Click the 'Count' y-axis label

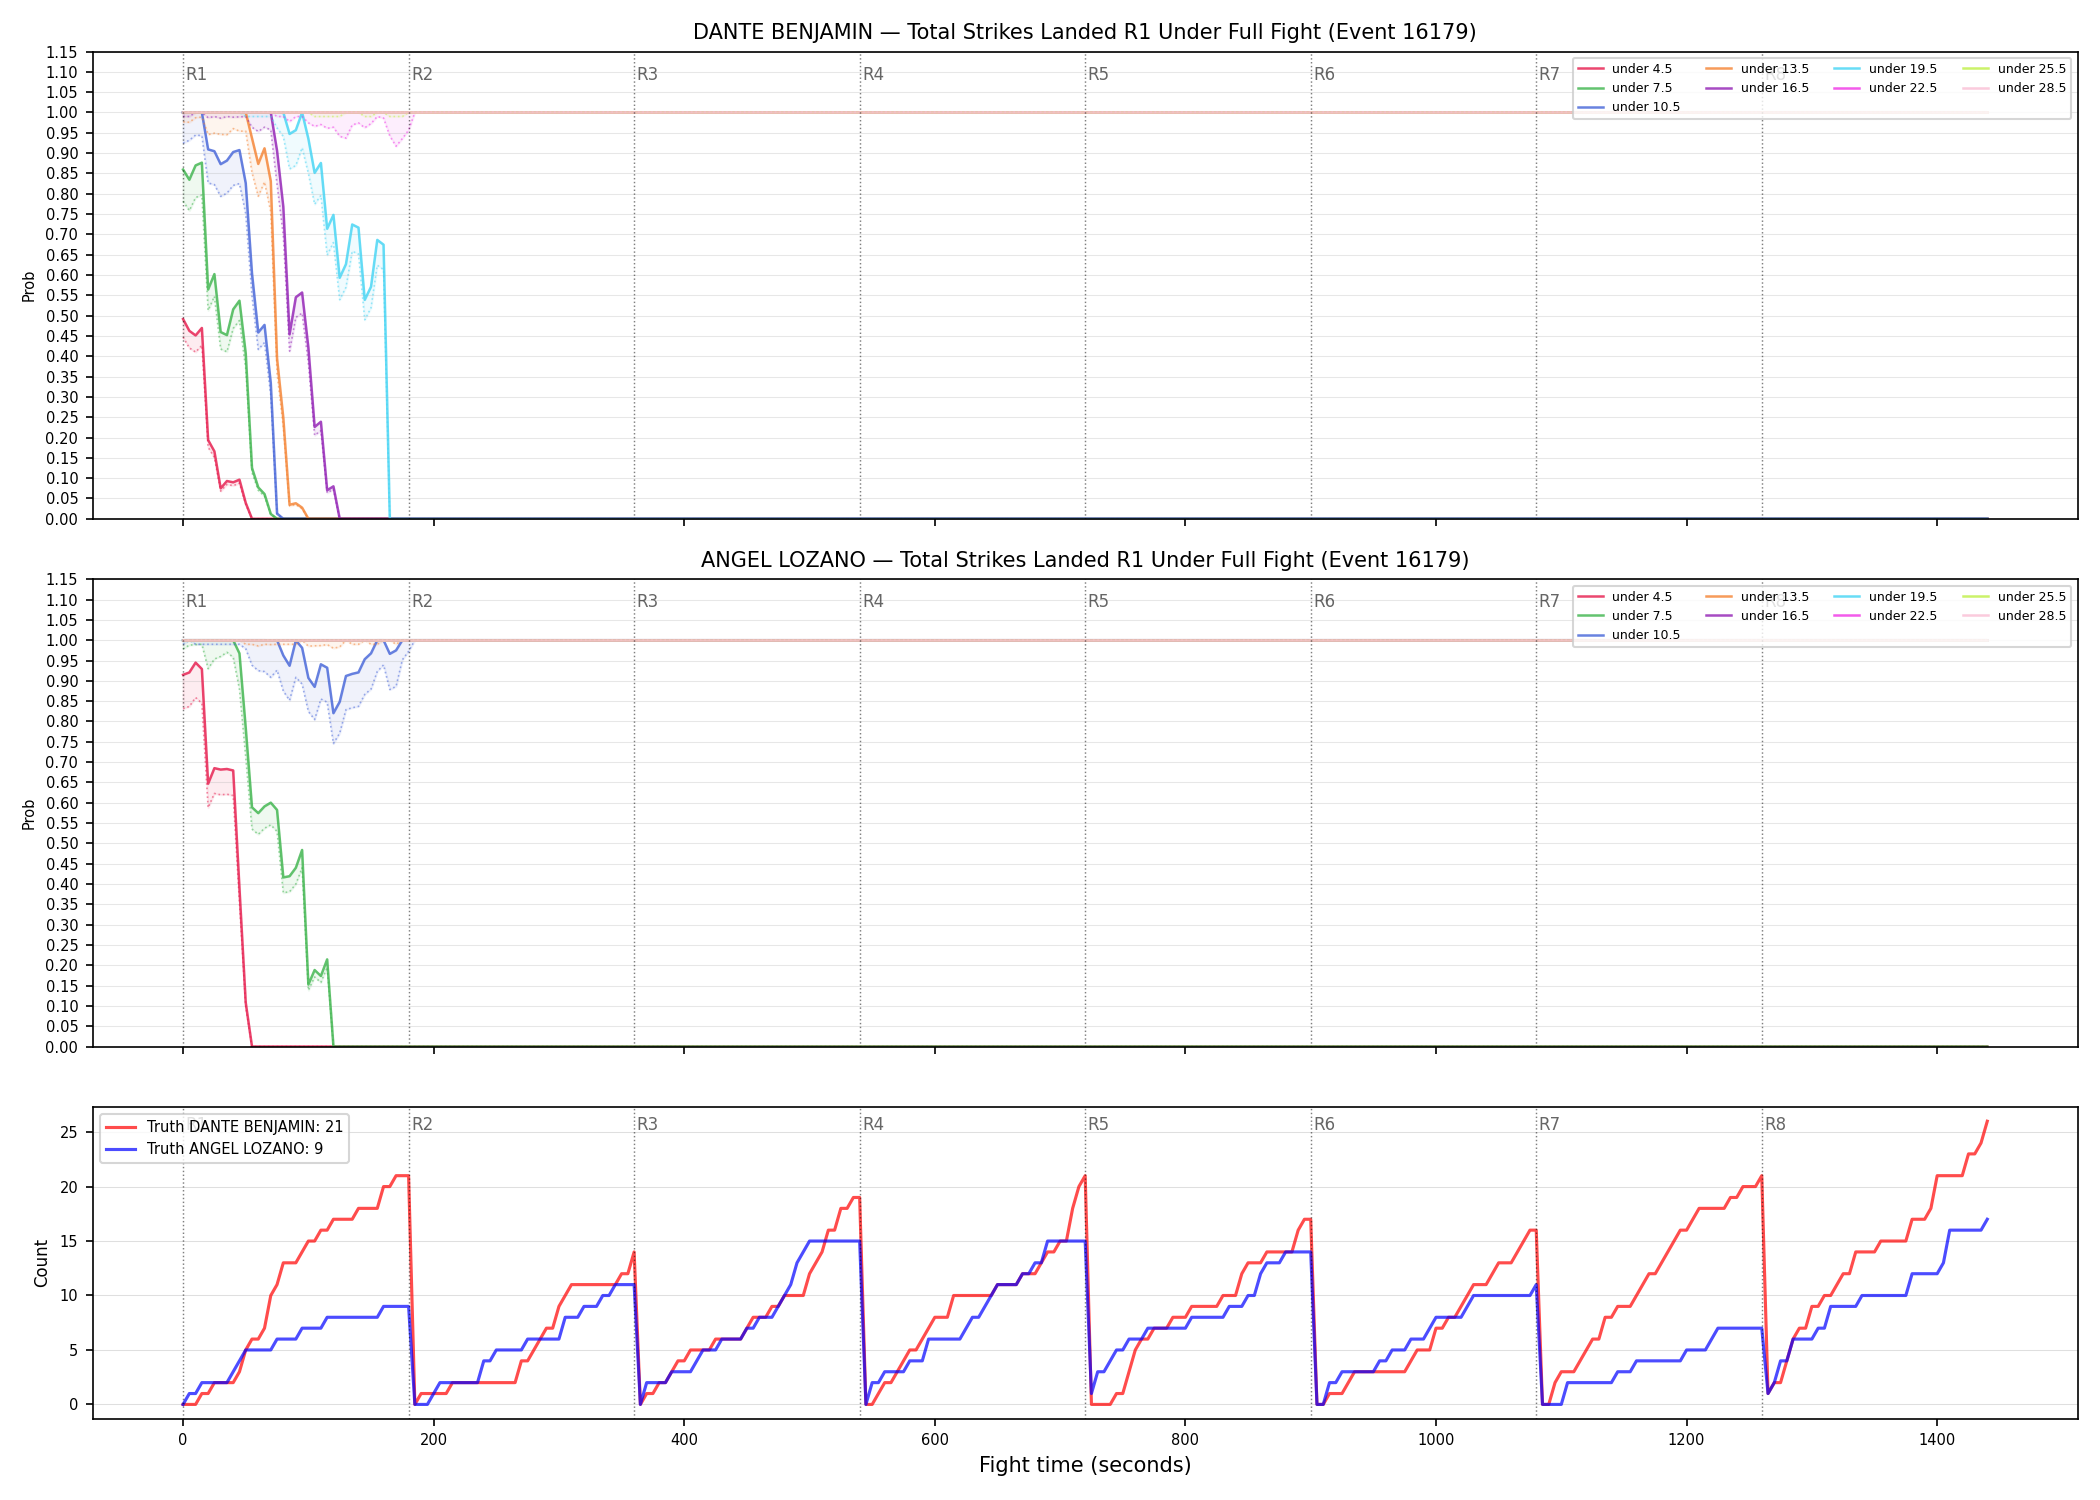(41, 1263)
